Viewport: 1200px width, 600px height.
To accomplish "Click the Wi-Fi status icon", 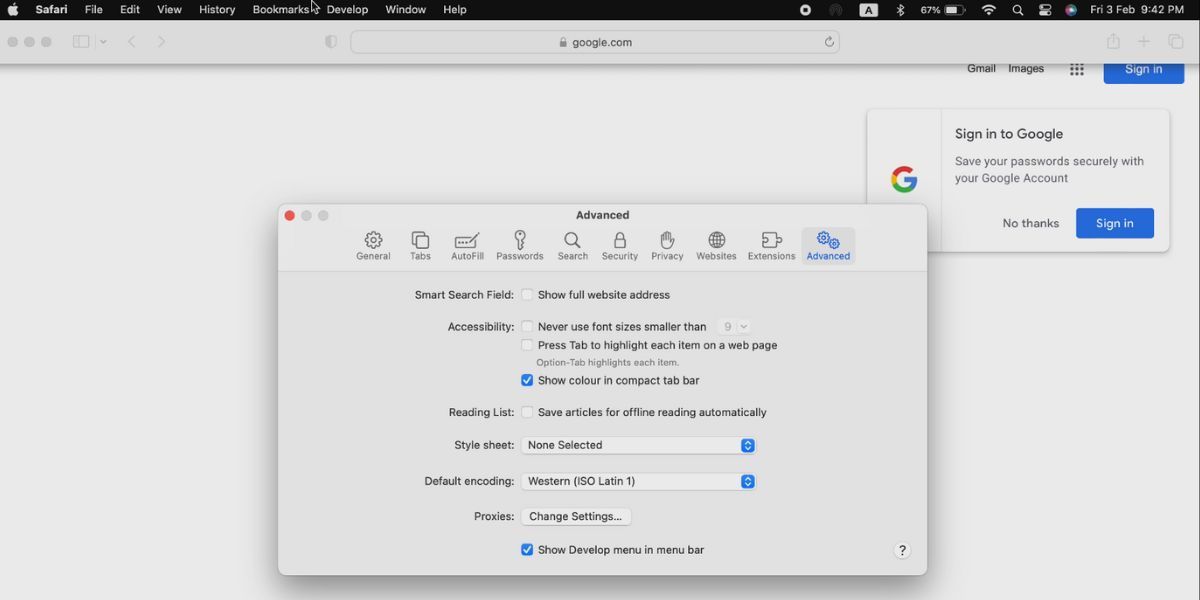I will coord(989,10).
